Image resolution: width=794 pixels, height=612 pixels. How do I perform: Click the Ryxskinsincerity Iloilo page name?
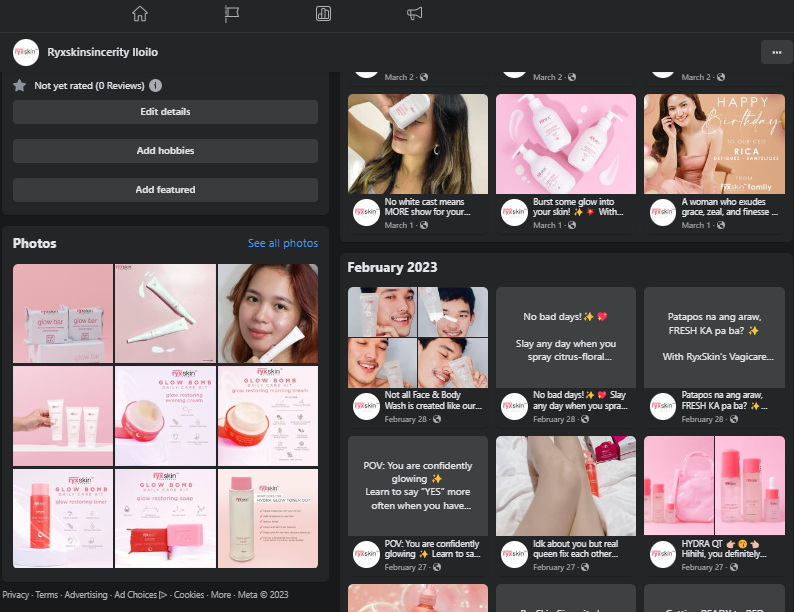click(x=103, y=52)
